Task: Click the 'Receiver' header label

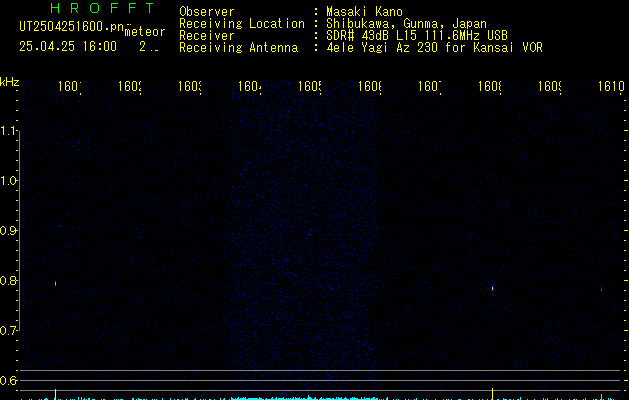Action: pos(207,35)
